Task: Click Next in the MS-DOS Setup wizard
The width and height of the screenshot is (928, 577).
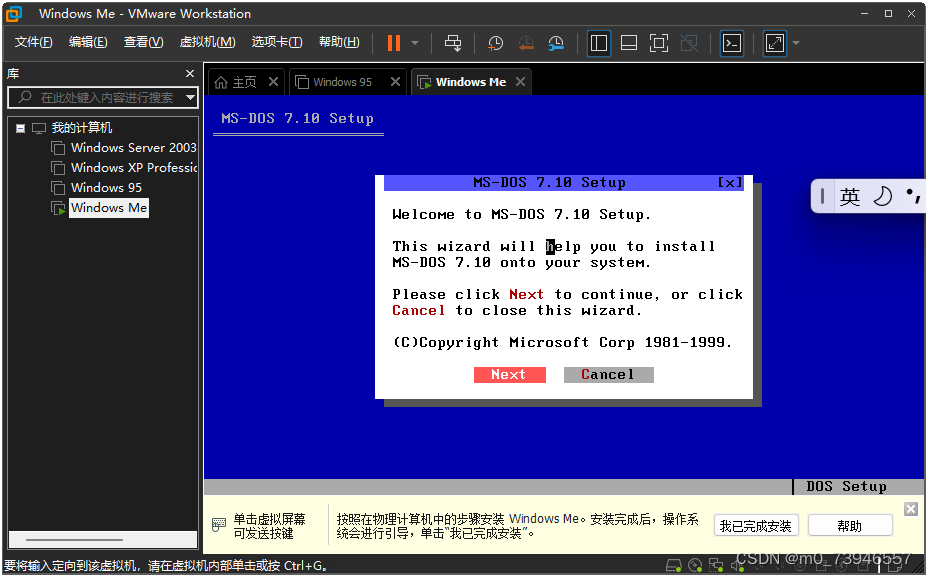Action: tap(510, 375)
